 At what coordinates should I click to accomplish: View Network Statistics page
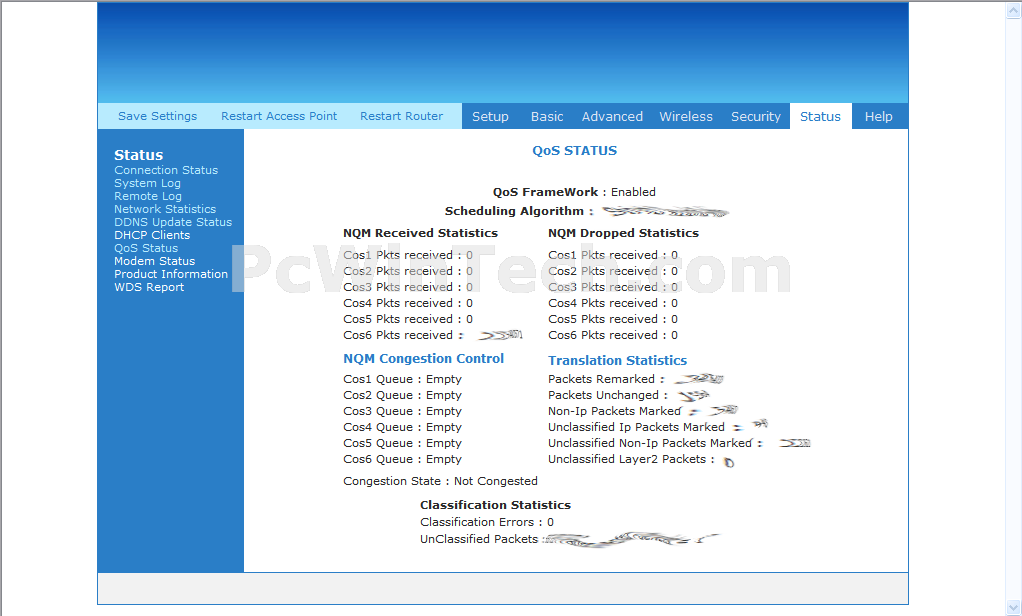[165, 209]
